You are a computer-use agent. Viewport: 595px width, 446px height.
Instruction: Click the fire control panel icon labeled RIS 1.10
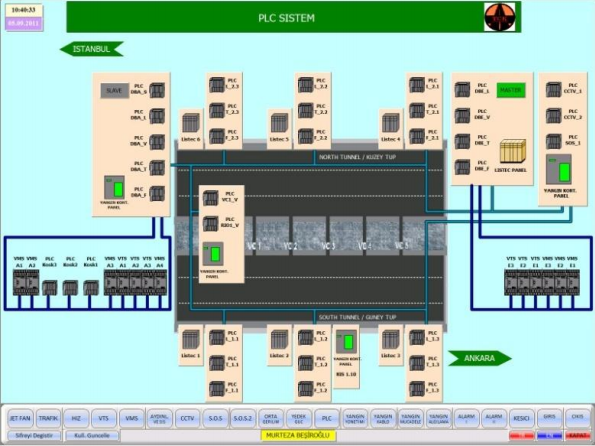(x=346, y=342)
